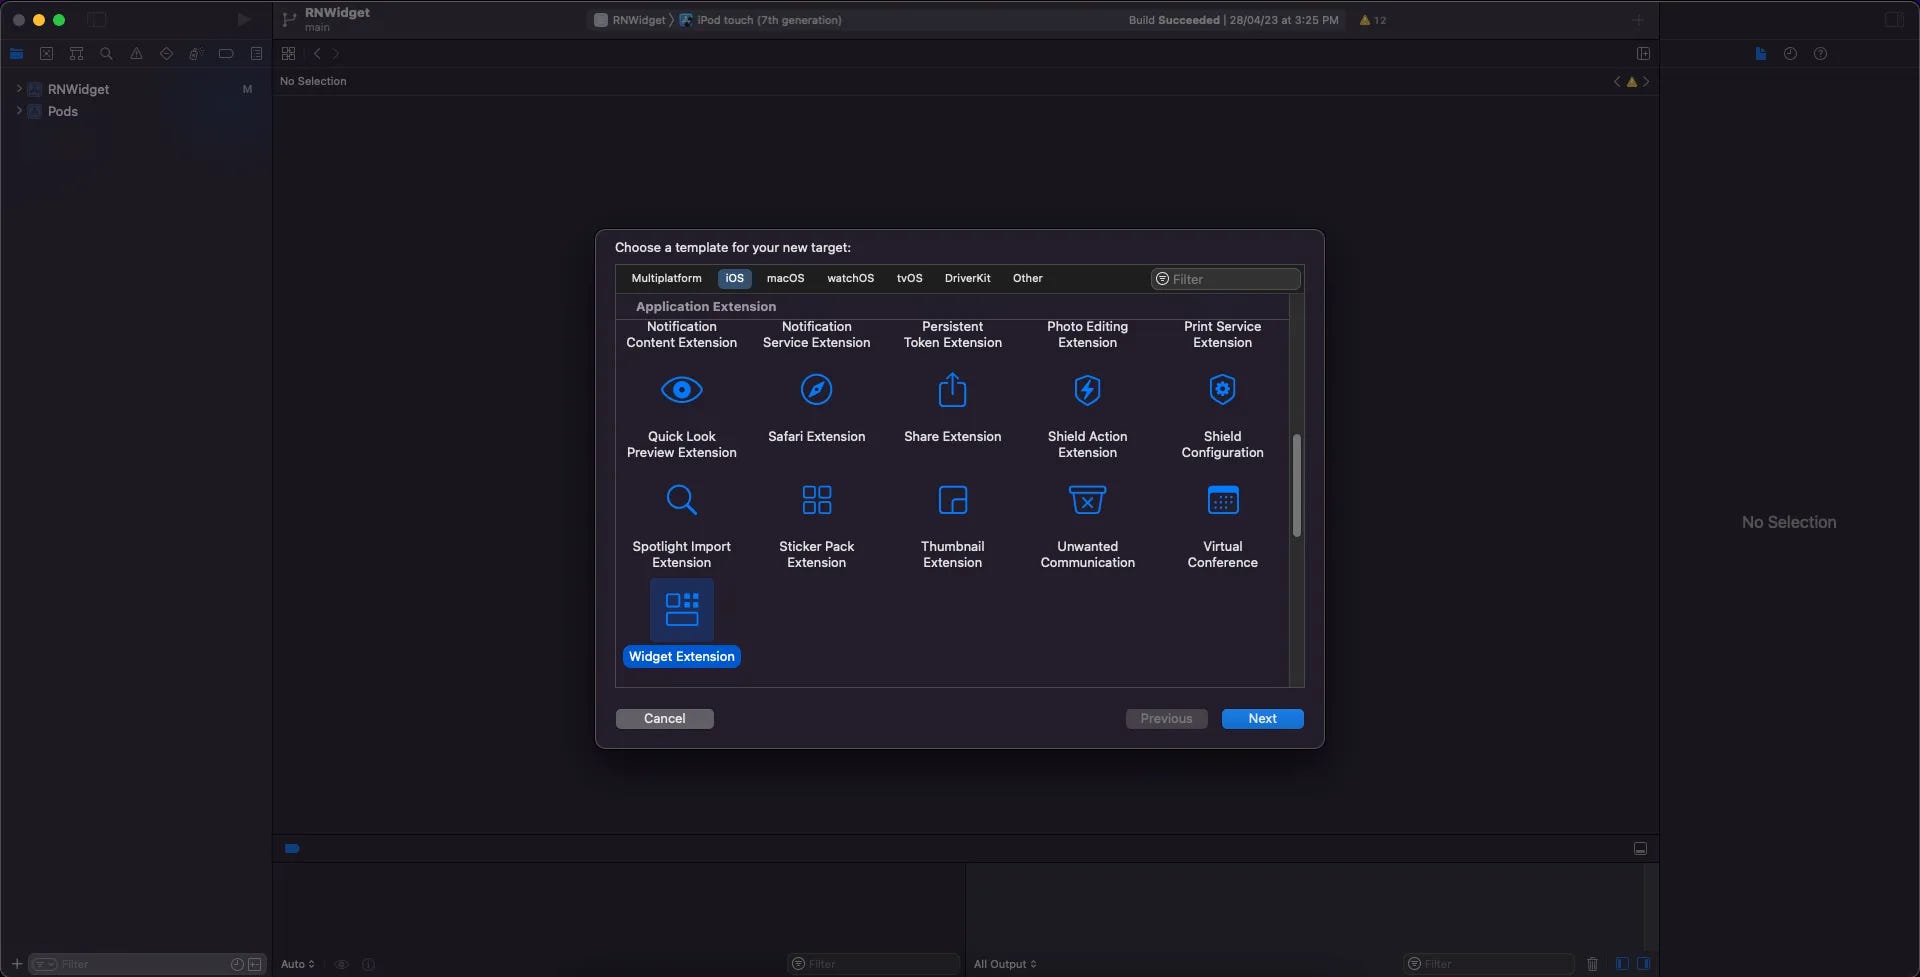Open the Symbol navigator
Image resolution: width=1920 pixels, height=977 pixels.
(x=76, y=54)
